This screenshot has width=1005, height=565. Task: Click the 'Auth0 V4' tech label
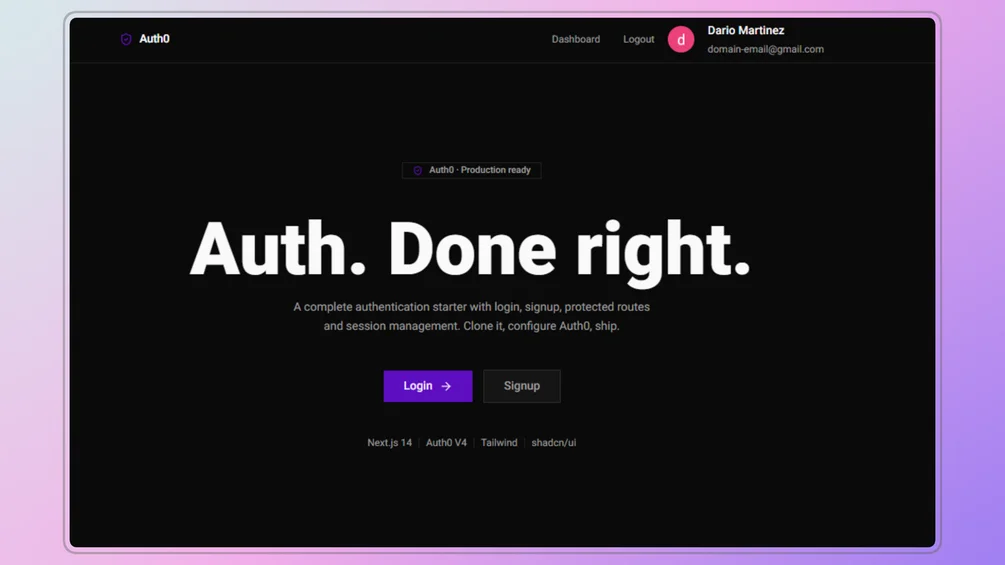pos(446,443)
